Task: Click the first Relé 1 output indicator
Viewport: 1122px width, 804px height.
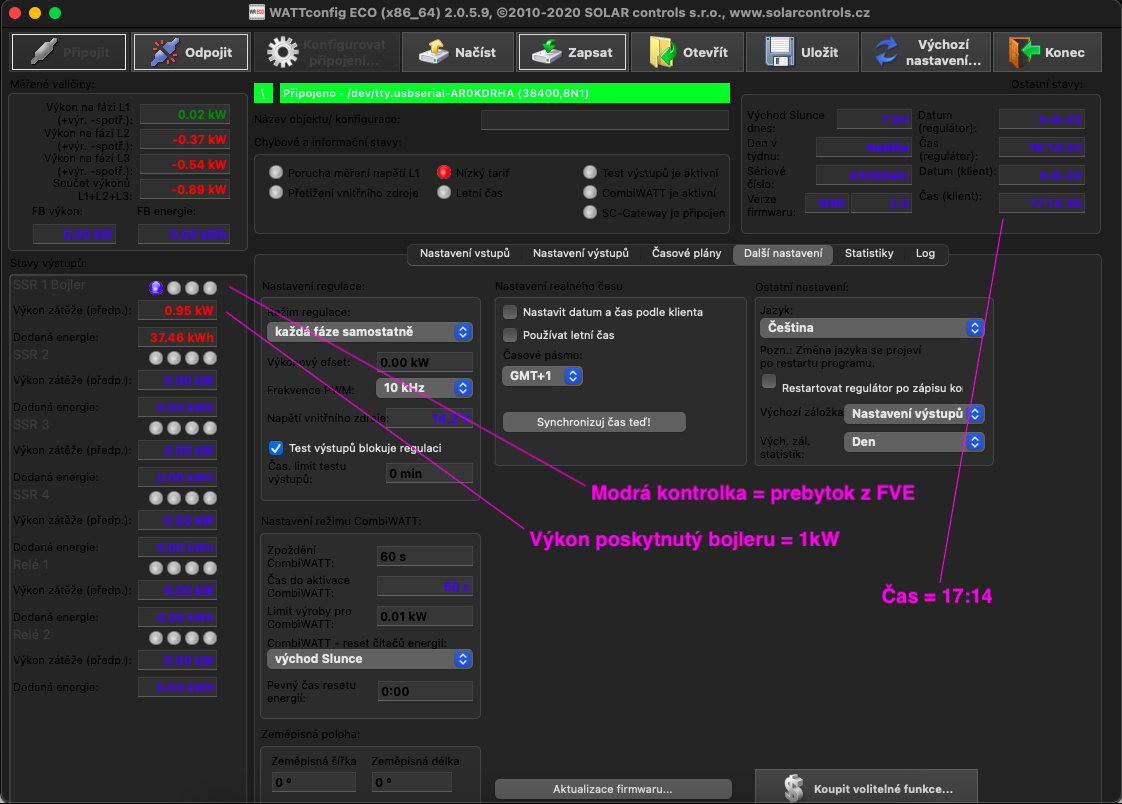Action: (156, 568)
